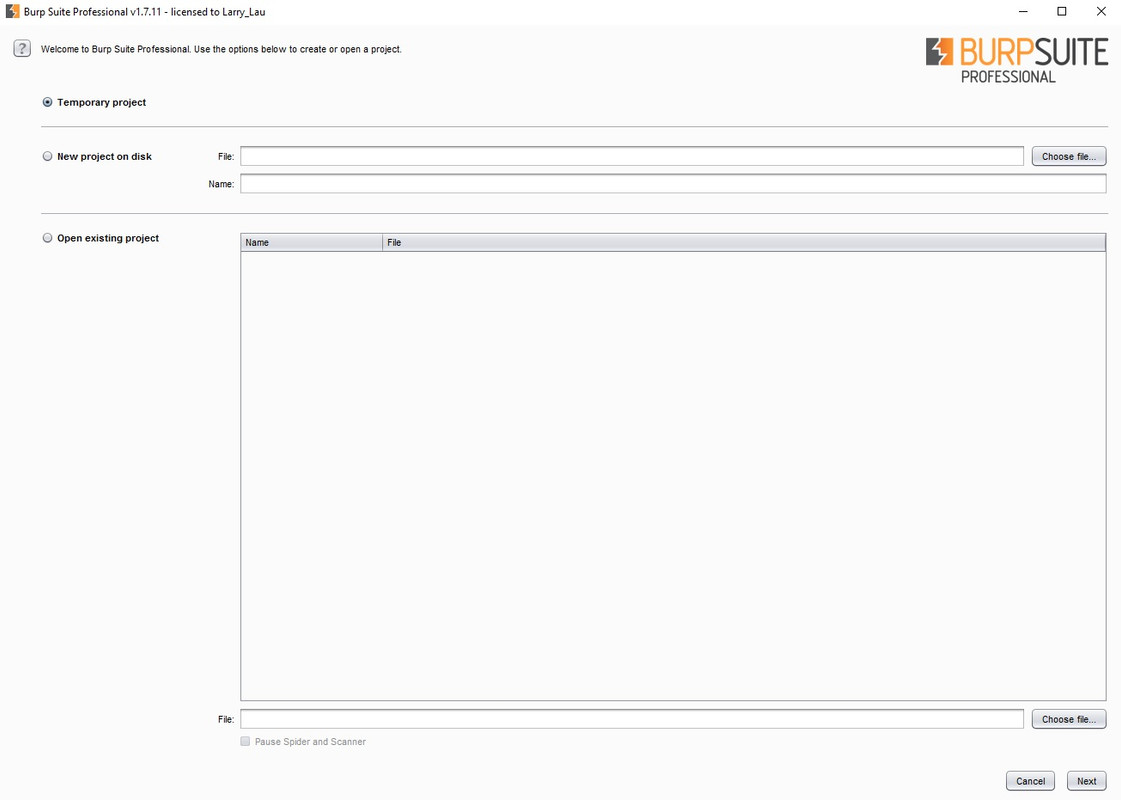Click the existing project File path field
This screenshot has height=800, width=1121.
click(632, 719)
